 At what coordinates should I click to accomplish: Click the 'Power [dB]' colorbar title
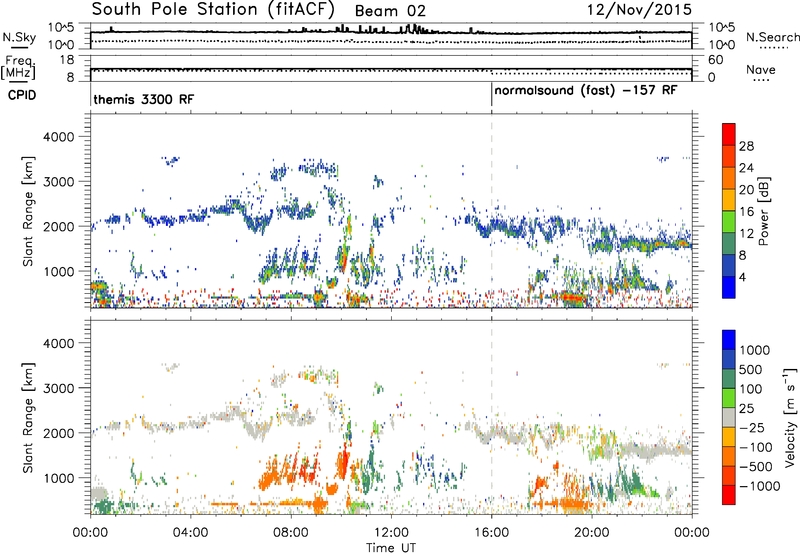pos(764,211)
